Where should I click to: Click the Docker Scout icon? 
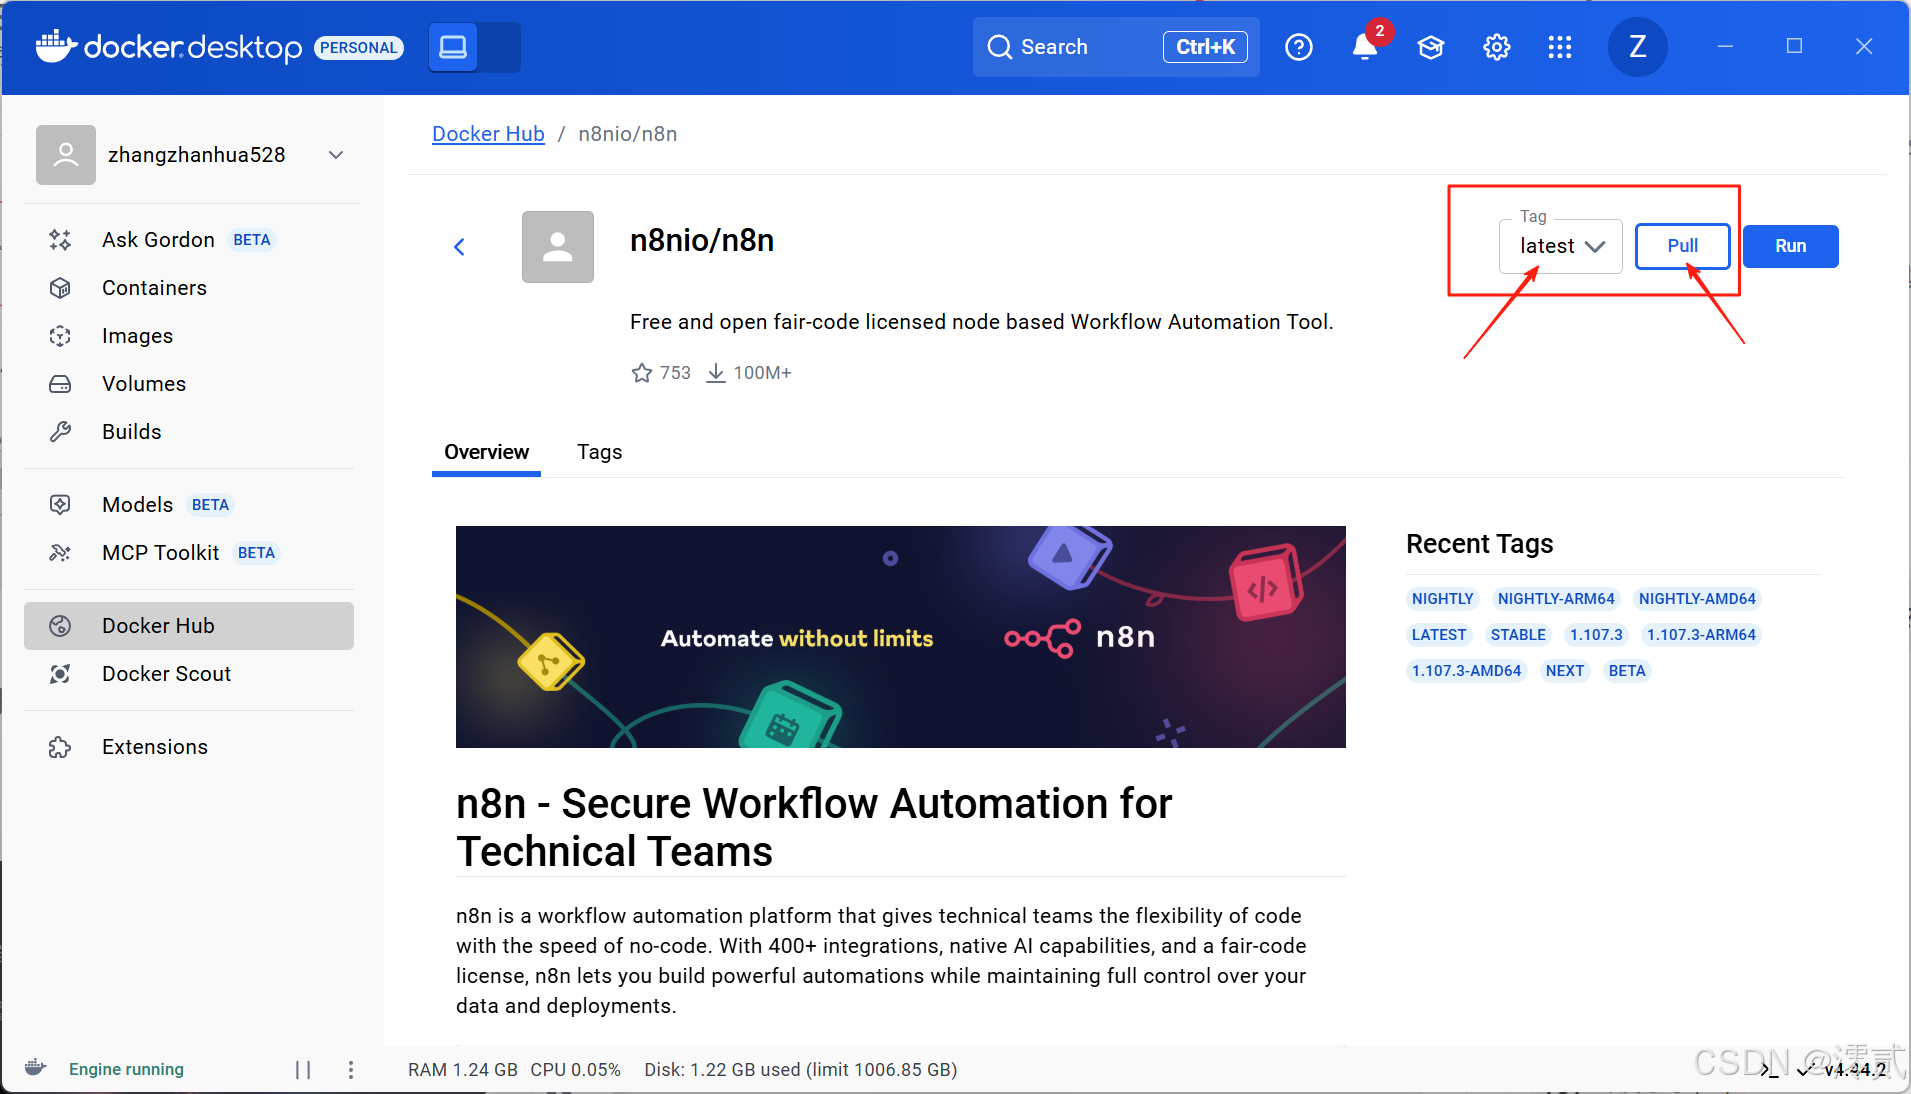(x=60, y=674)
